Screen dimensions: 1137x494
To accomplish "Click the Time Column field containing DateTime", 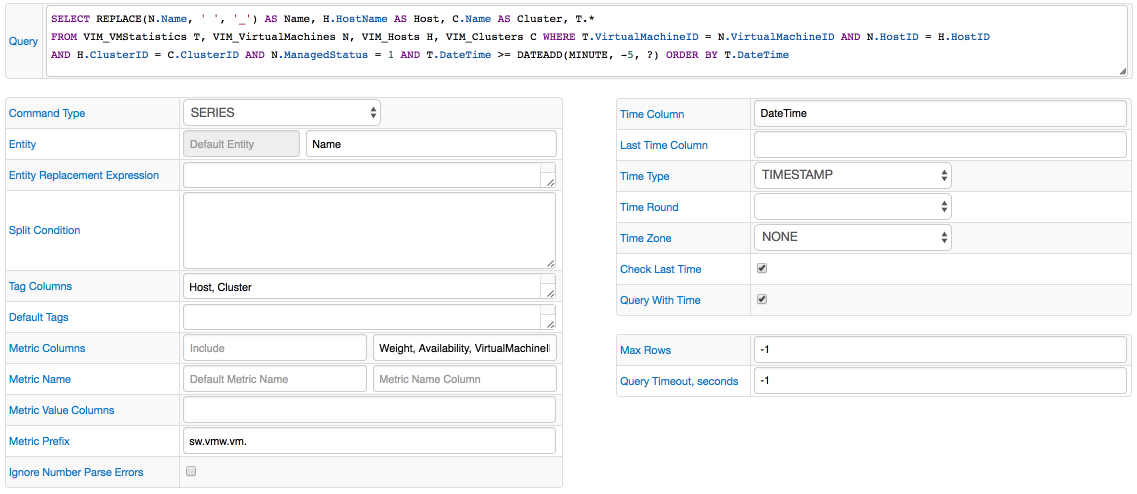I will click(940, 114).
